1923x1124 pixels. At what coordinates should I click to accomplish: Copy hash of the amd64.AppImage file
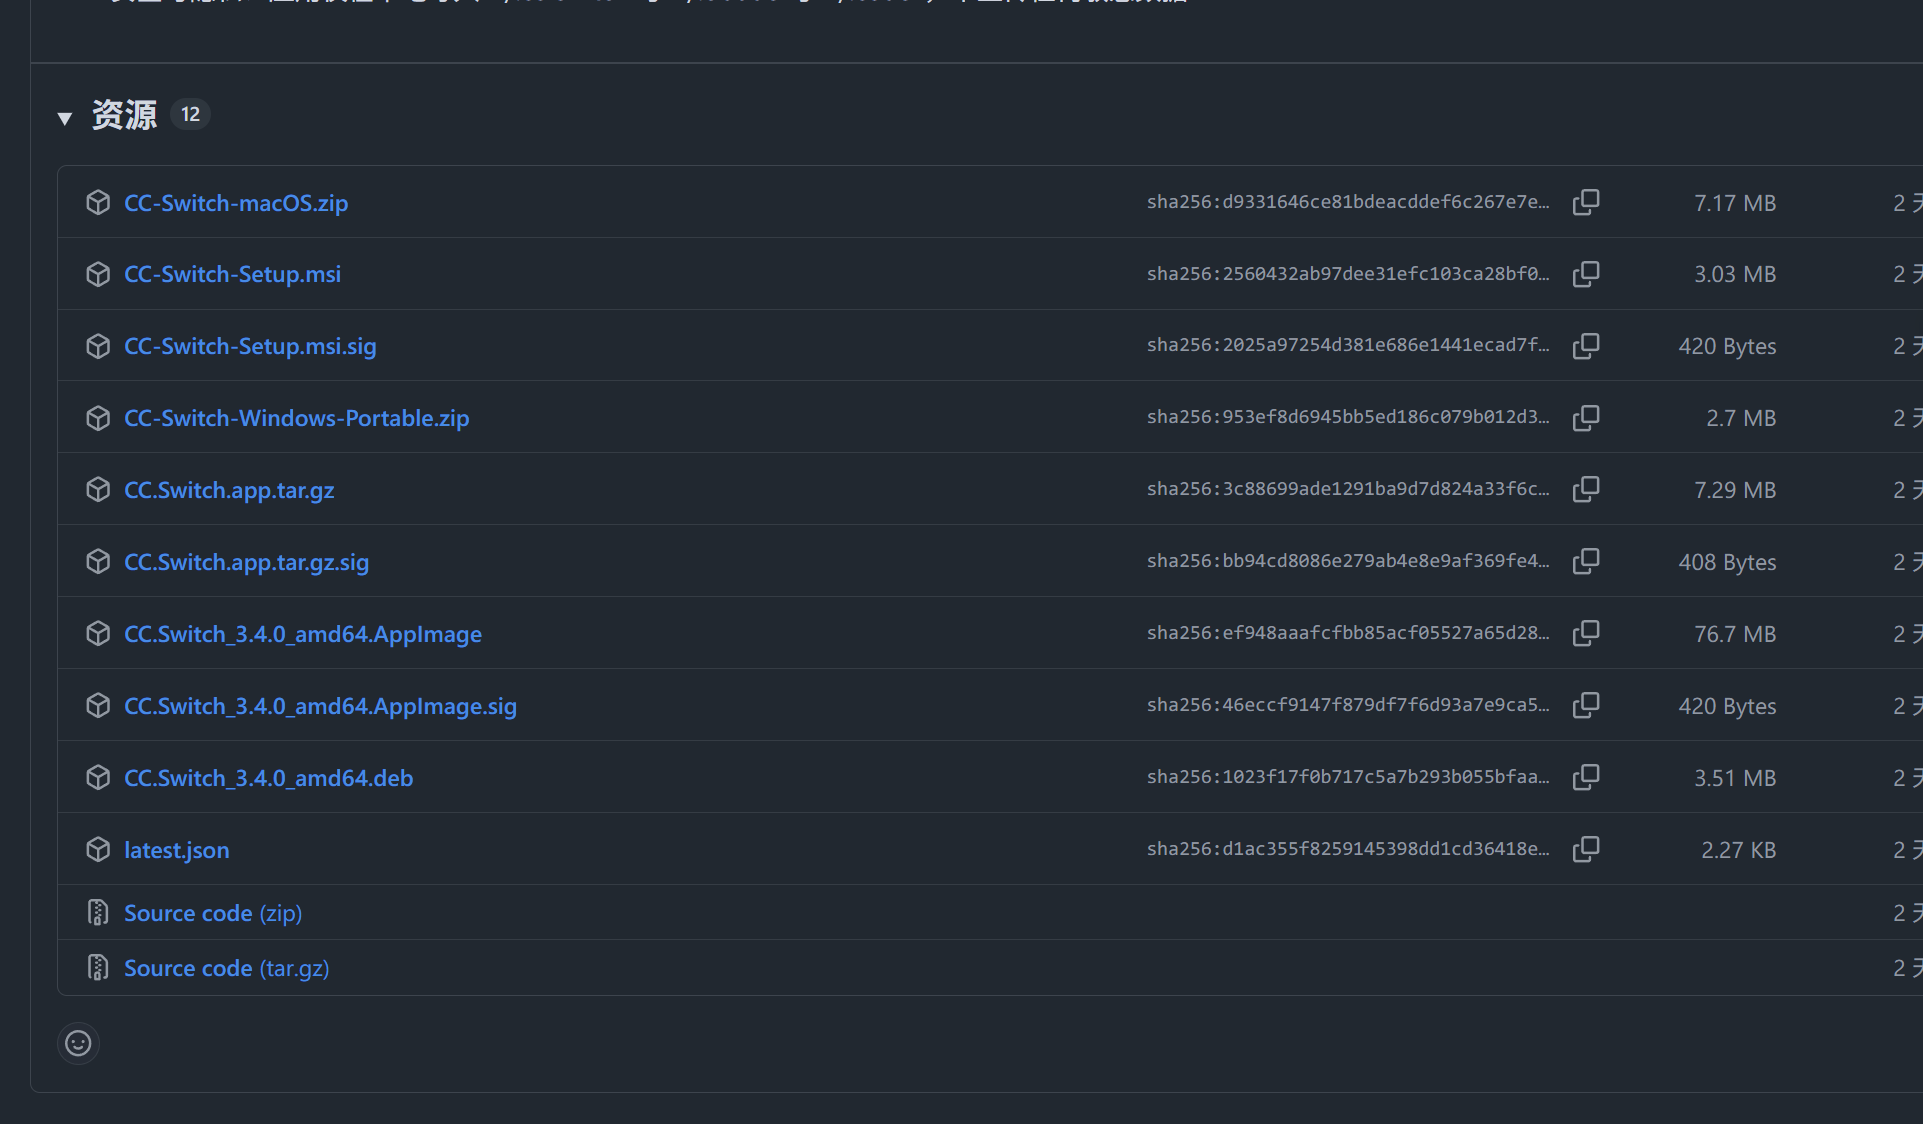1586,634
